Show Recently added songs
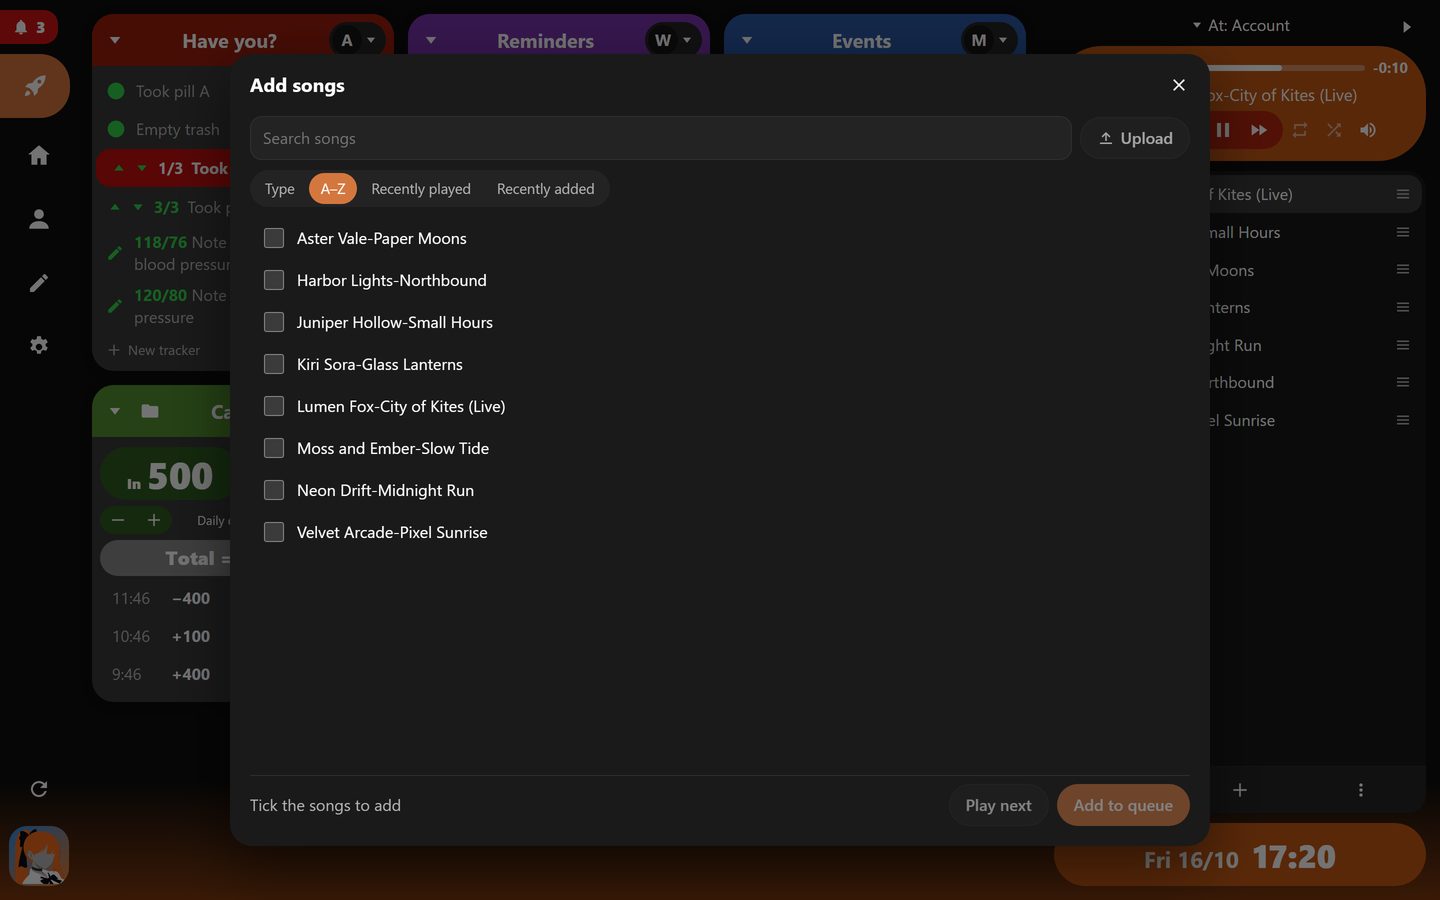The width and height of the screenshot is (1440, 900). (x=545, y=189)
